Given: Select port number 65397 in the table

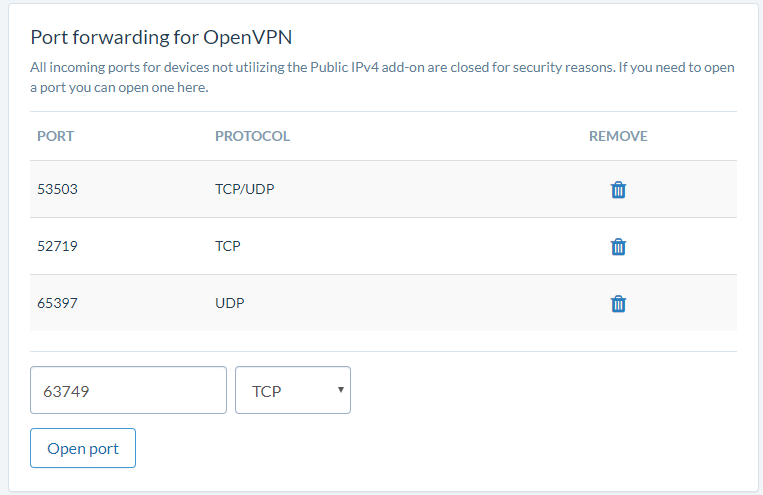Looking at the screenshot, I should (x=57, y=303).
